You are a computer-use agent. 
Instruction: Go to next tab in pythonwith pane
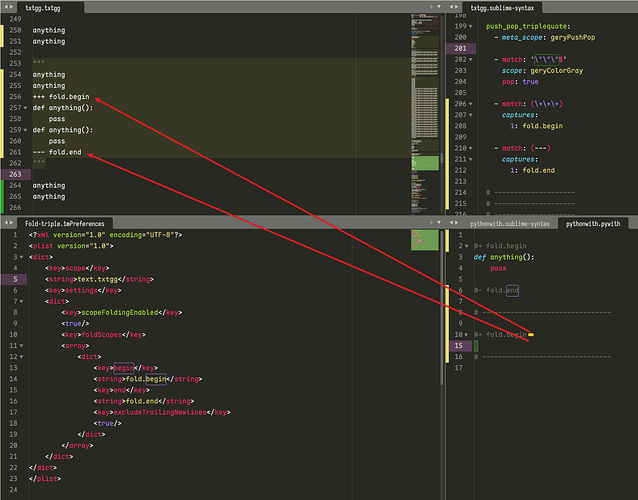click(457, 223)
